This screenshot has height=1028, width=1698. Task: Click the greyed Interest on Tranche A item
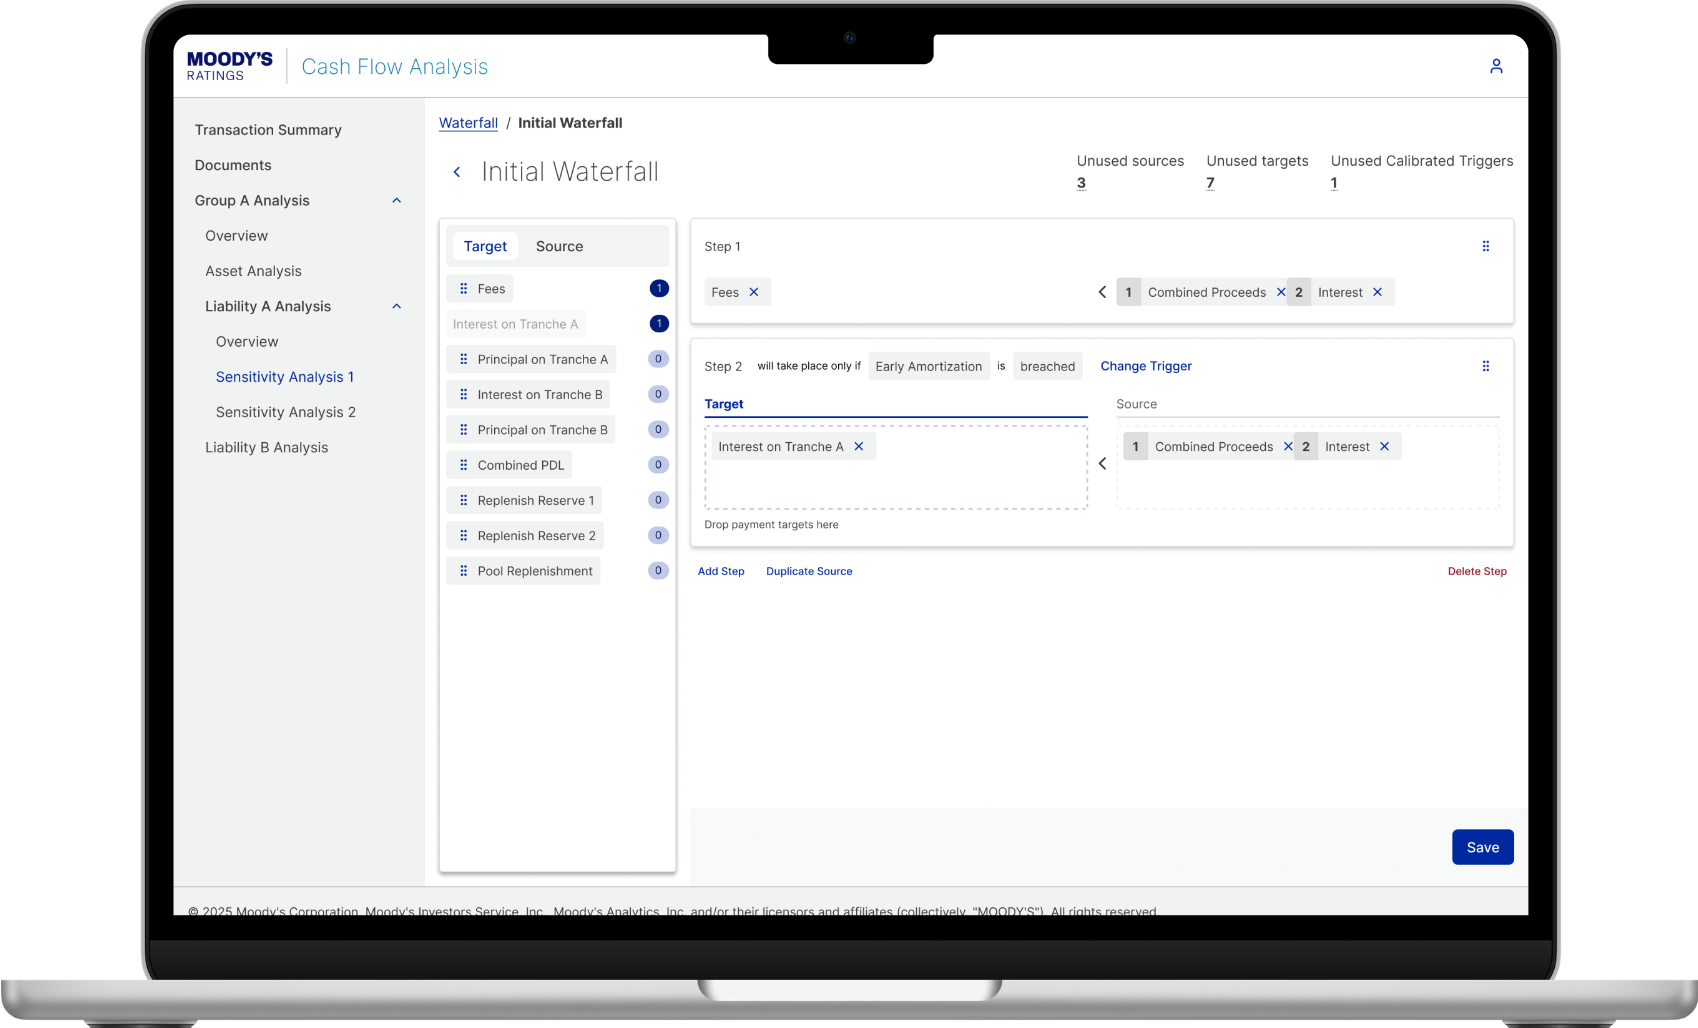(x=515, y=324)
